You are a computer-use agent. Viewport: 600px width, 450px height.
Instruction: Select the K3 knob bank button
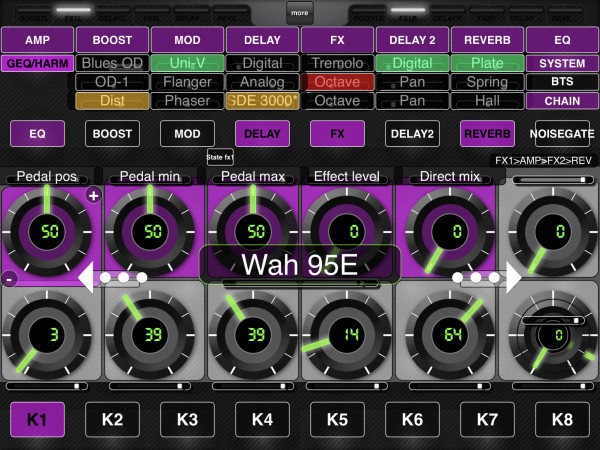click(188, 419)
